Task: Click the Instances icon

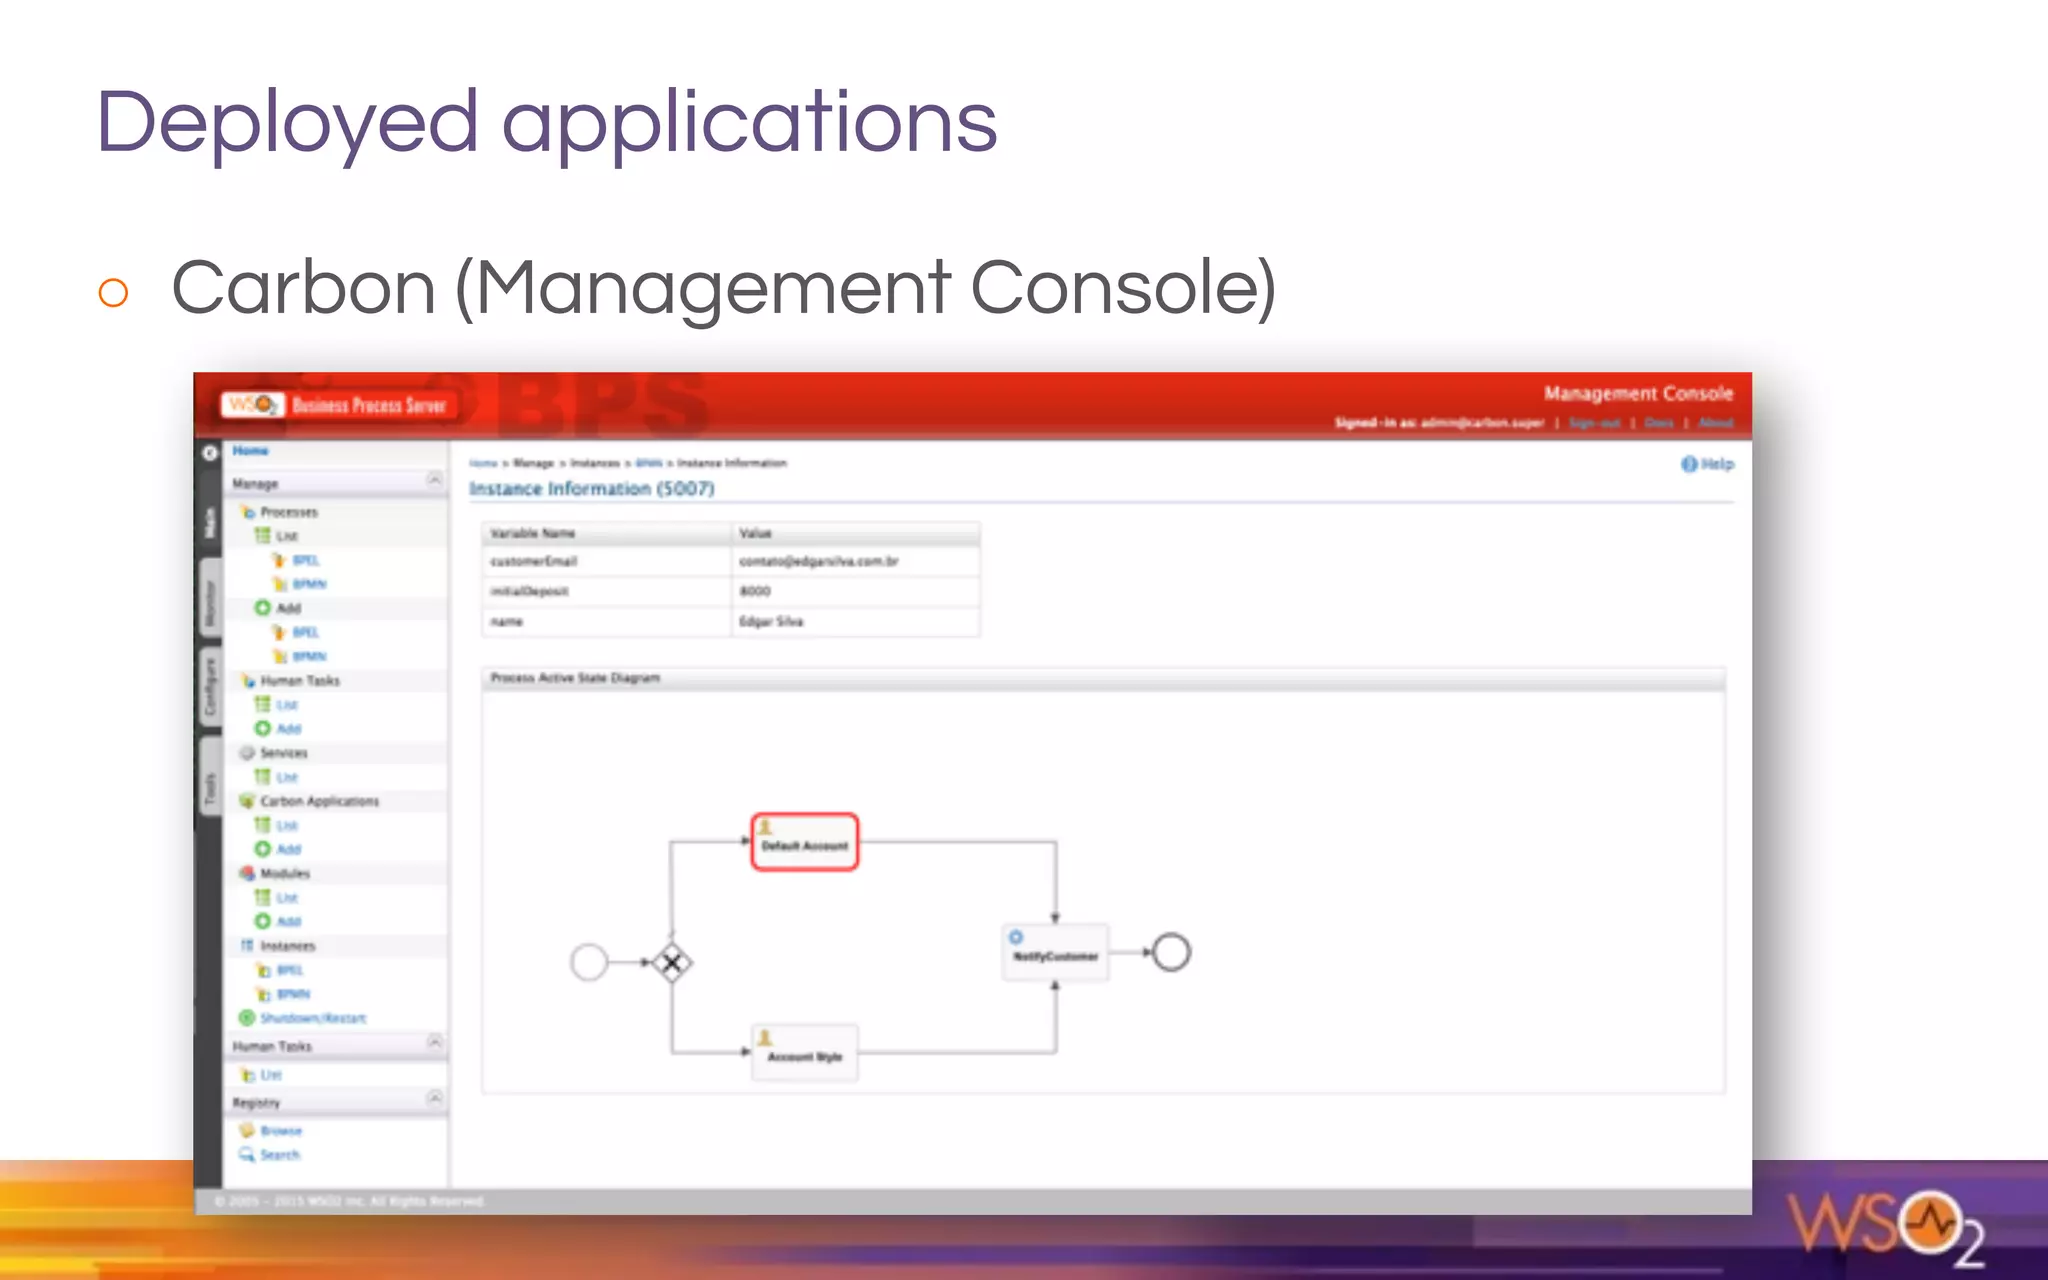Action: pos(248,946)
